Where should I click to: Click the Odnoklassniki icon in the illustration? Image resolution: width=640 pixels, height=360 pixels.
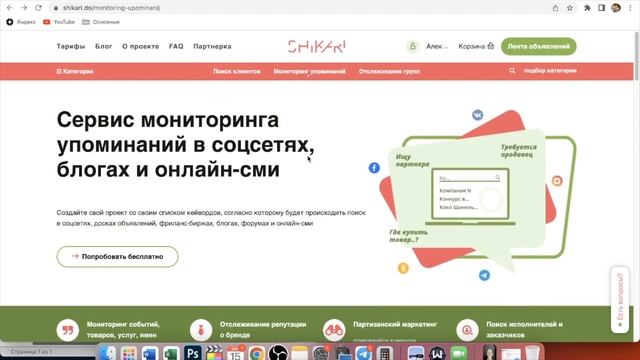pyautogui.click(x=403, y=268)
